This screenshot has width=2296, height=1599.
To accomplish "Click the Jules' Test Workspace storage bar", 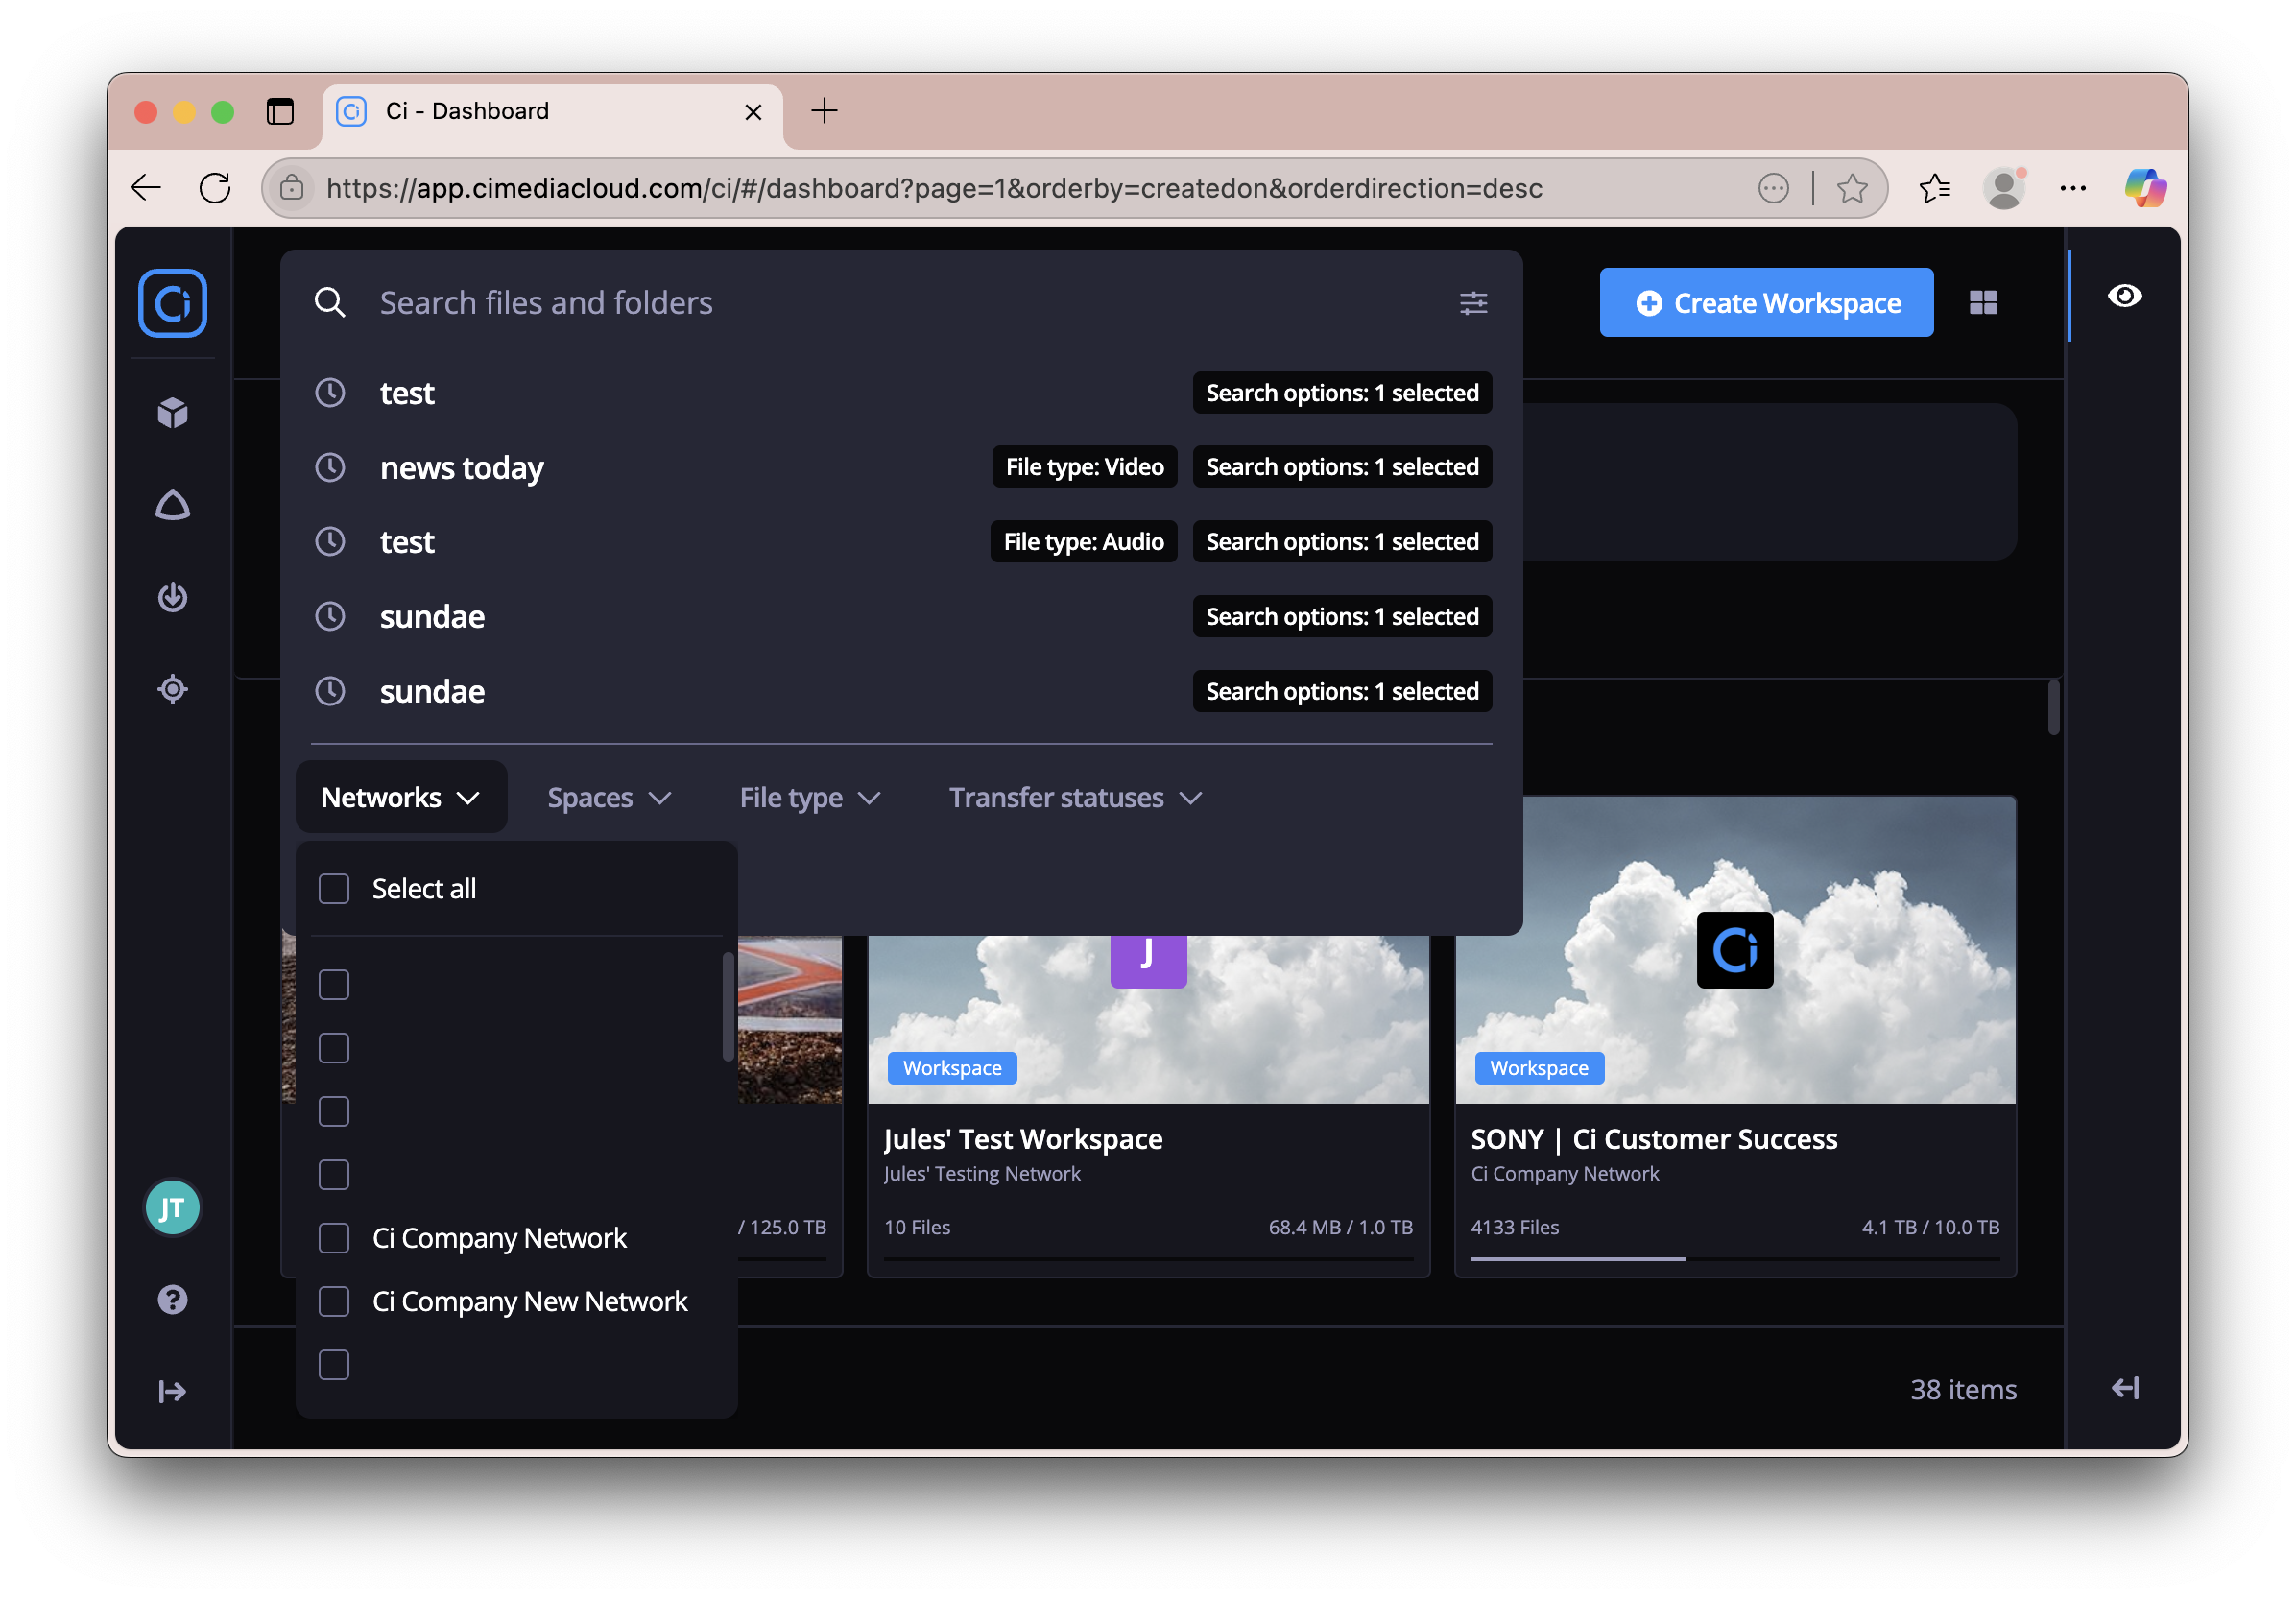I will coord(1148,1258).
